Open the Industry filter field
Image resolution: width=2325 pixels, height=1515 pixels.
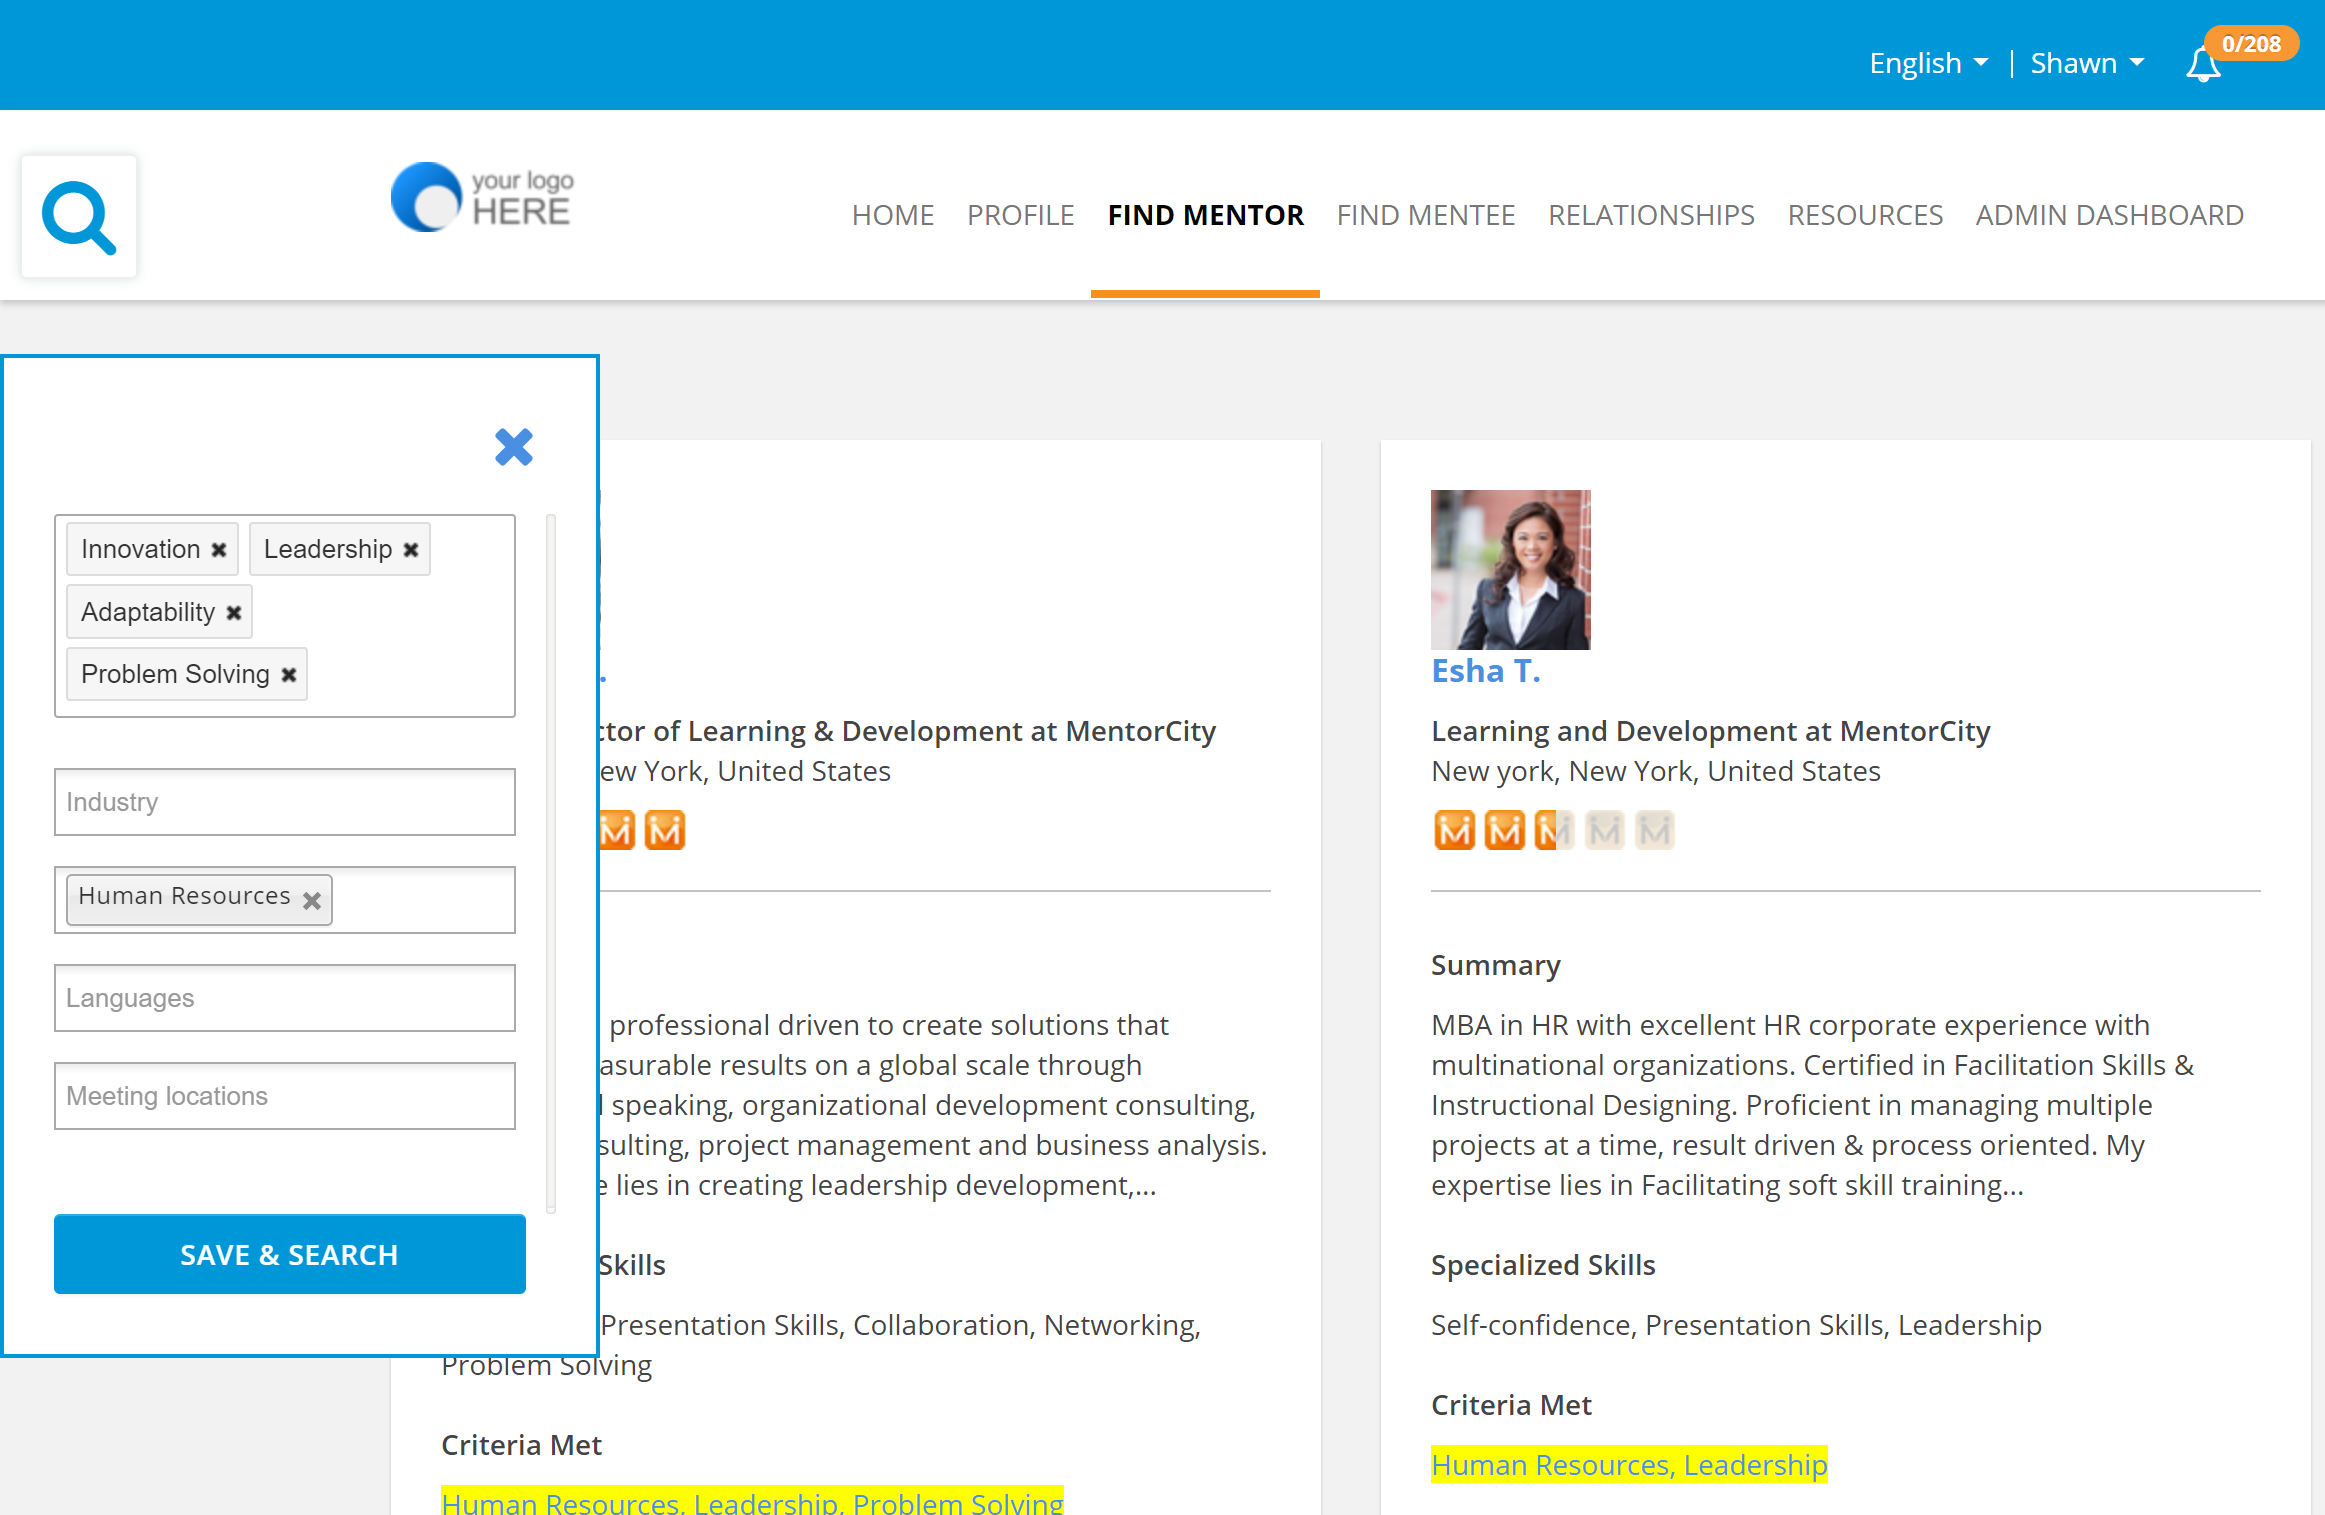(285, 802)
